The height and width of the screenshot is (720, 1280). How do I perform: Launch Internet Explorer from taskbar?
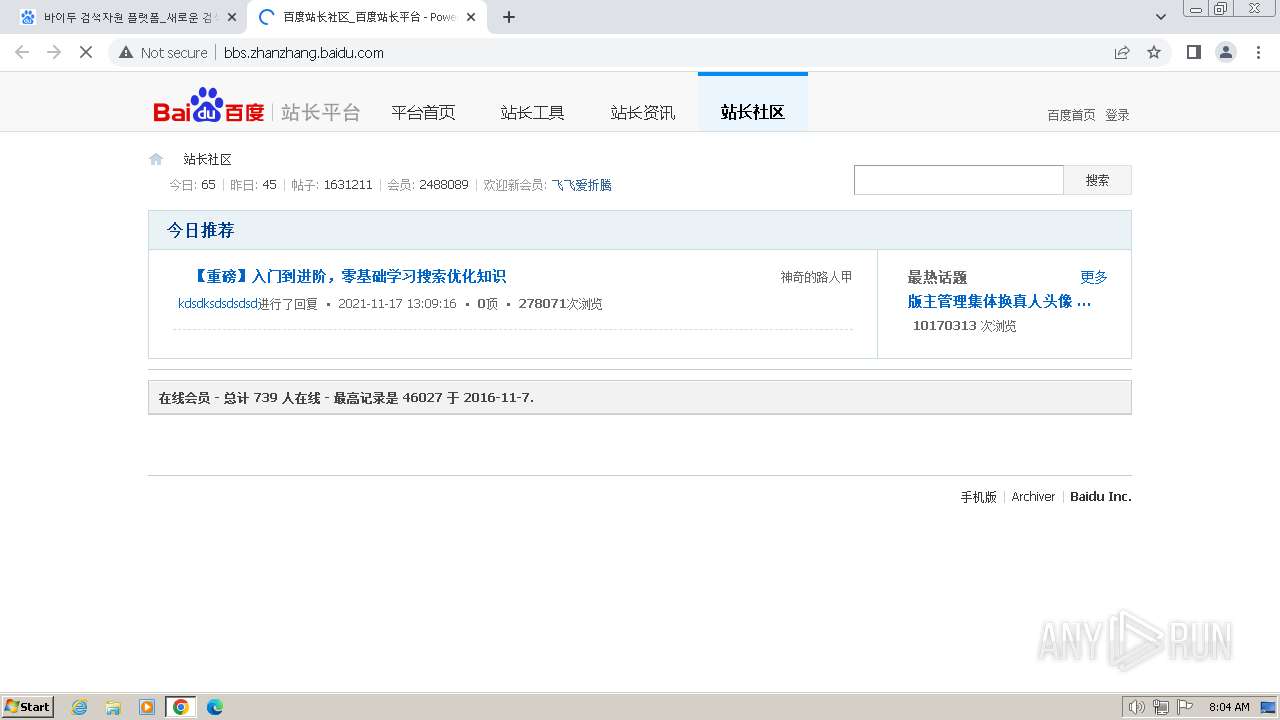tap(80, 707)
